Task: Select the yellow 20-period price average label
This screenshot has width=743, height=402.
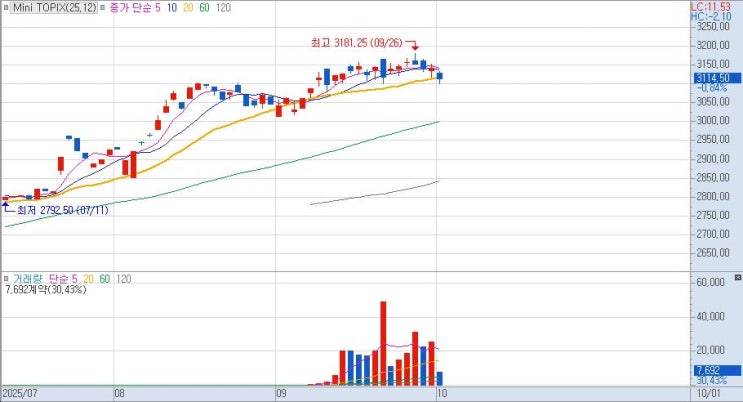Action: pos(188,8)
